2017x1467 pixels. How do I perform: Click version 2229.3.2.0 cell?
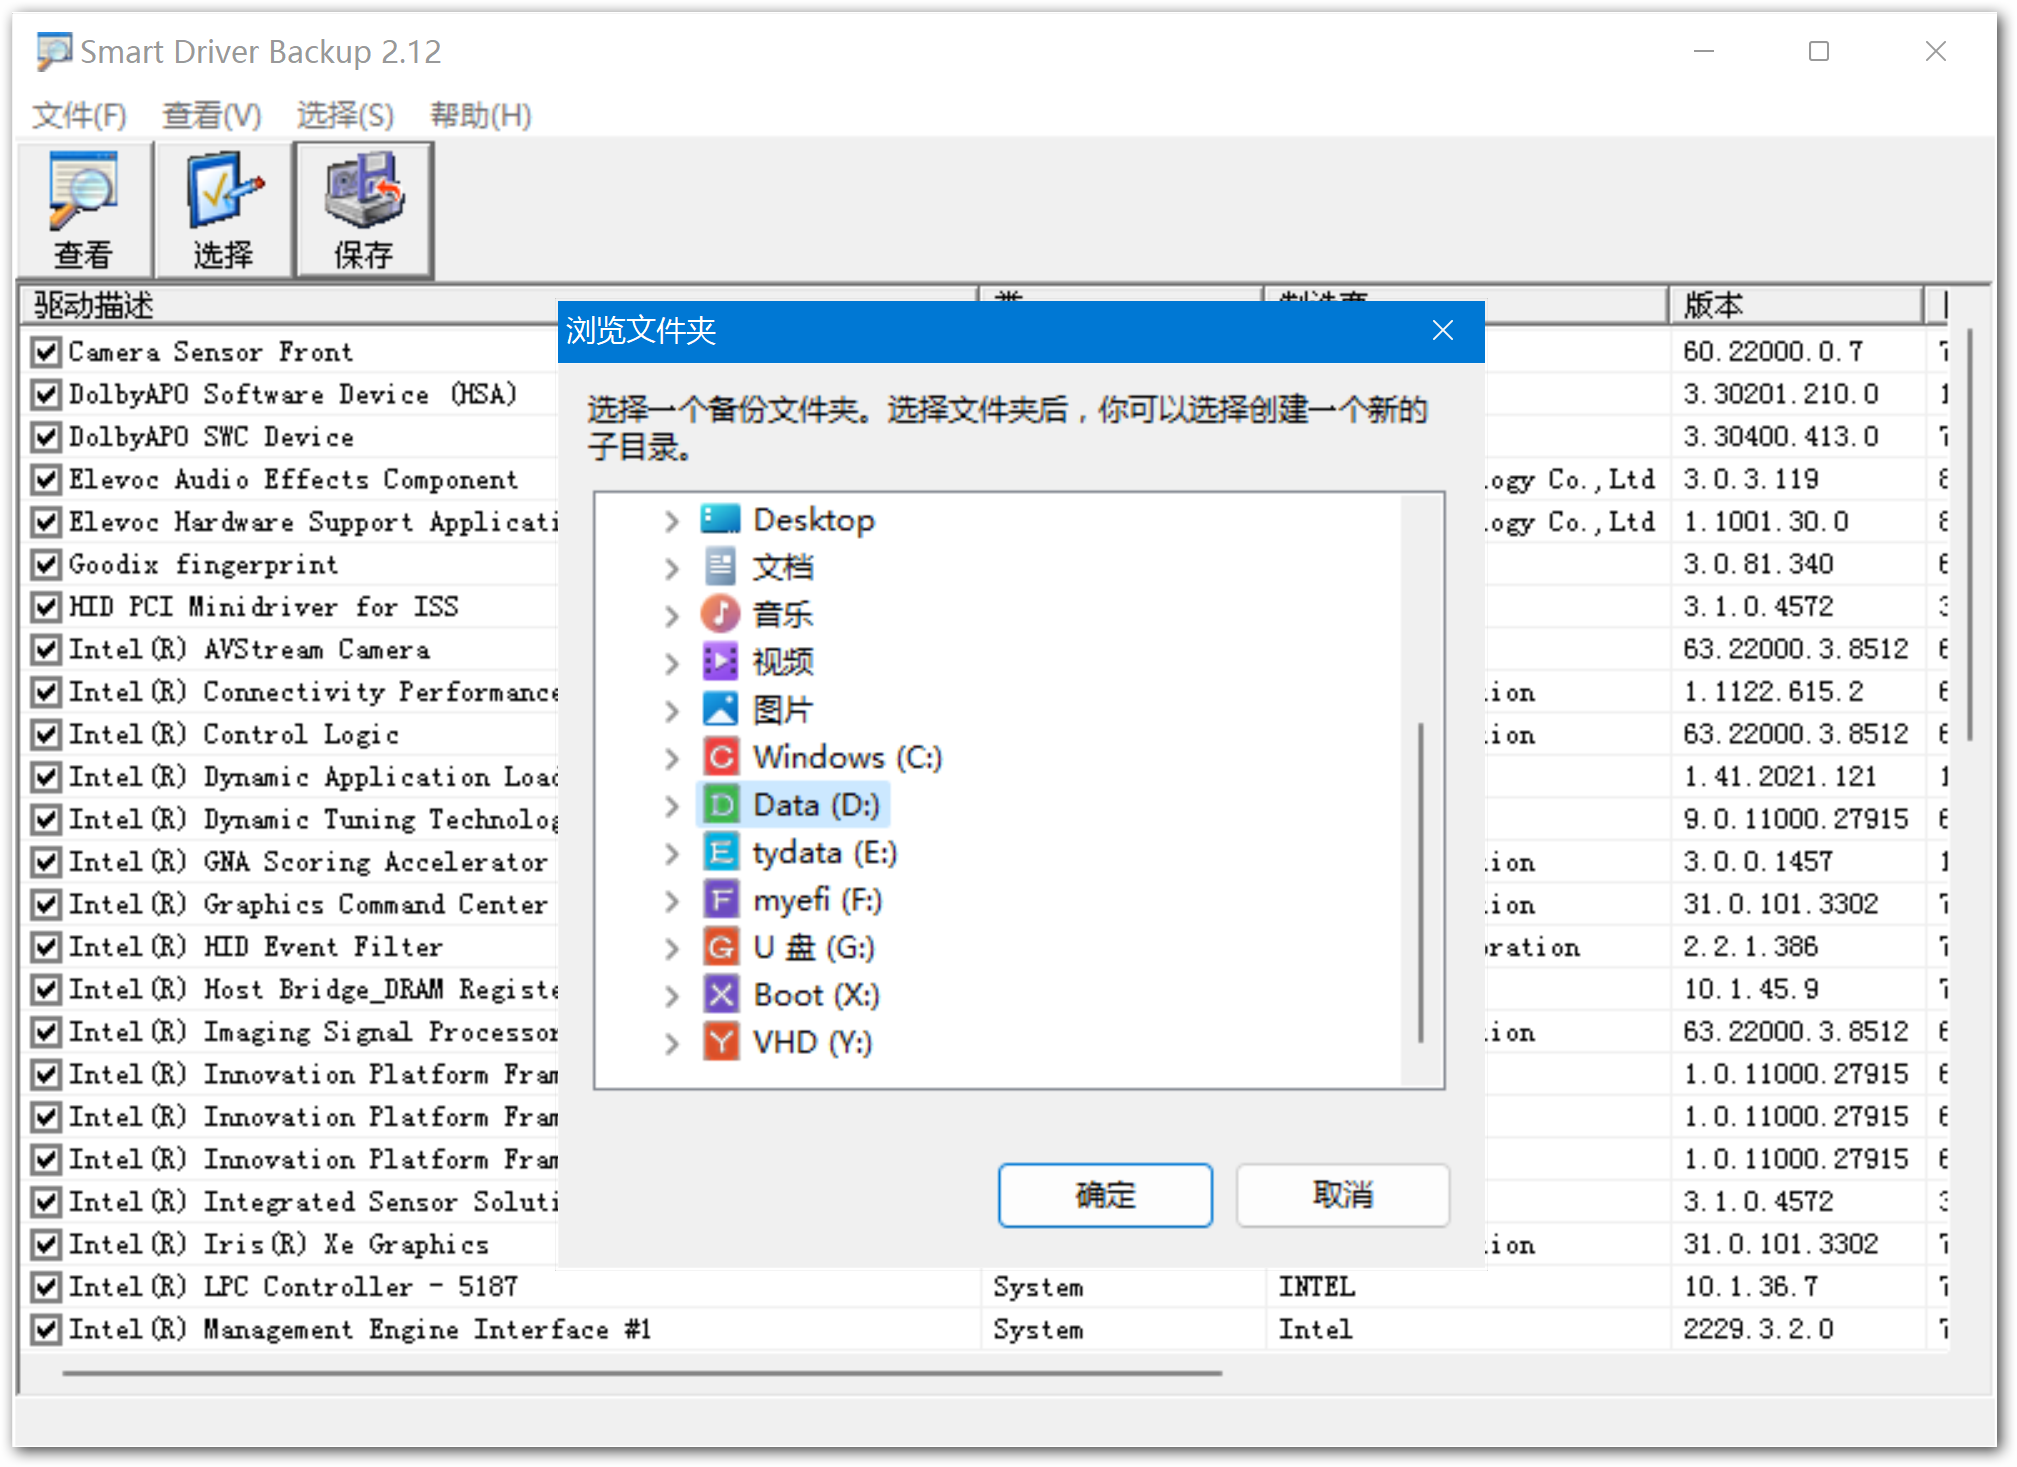(x=1758, y=1329)
